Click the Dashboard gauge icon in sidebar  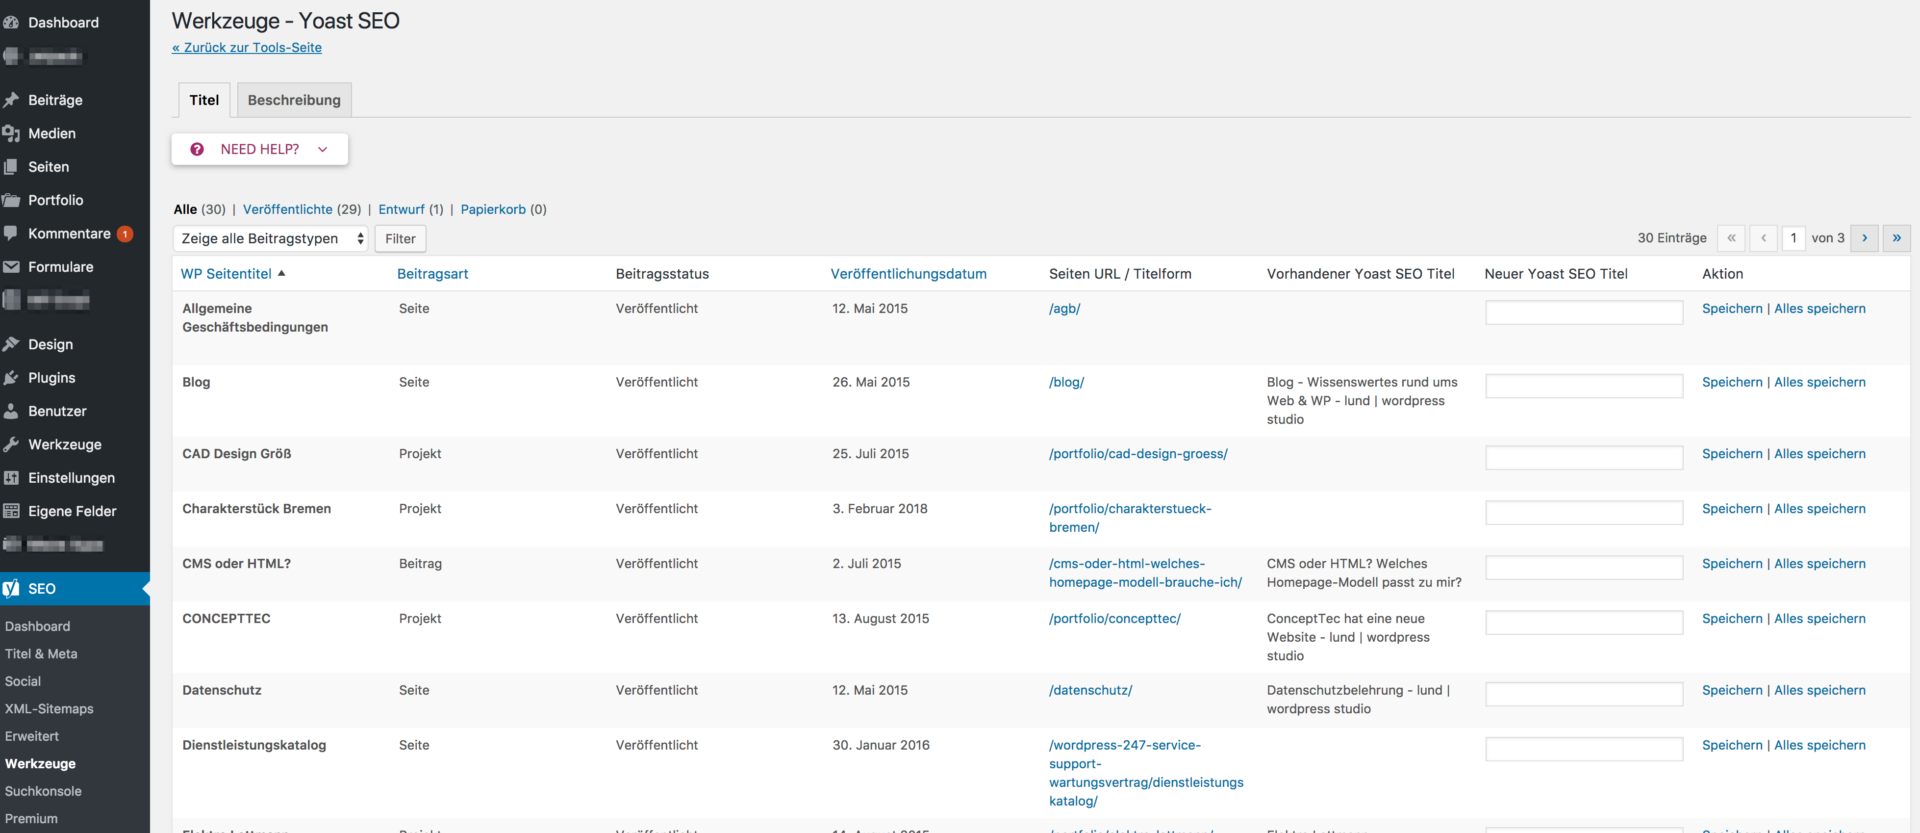pyautogui.click(x=11, y=22)
